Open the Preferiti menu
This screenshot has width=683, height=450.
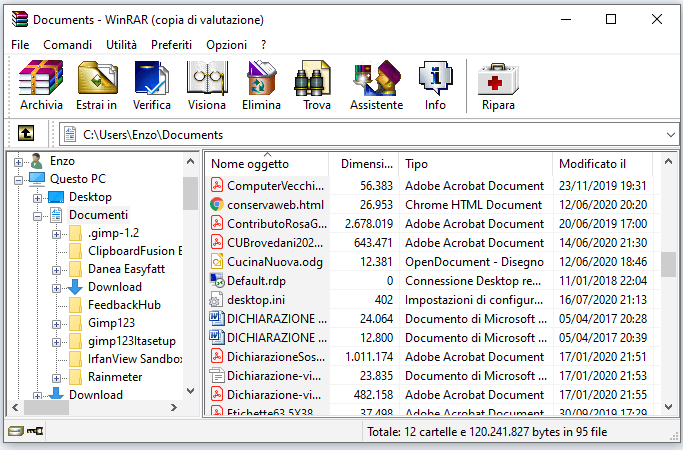(171, 45)
